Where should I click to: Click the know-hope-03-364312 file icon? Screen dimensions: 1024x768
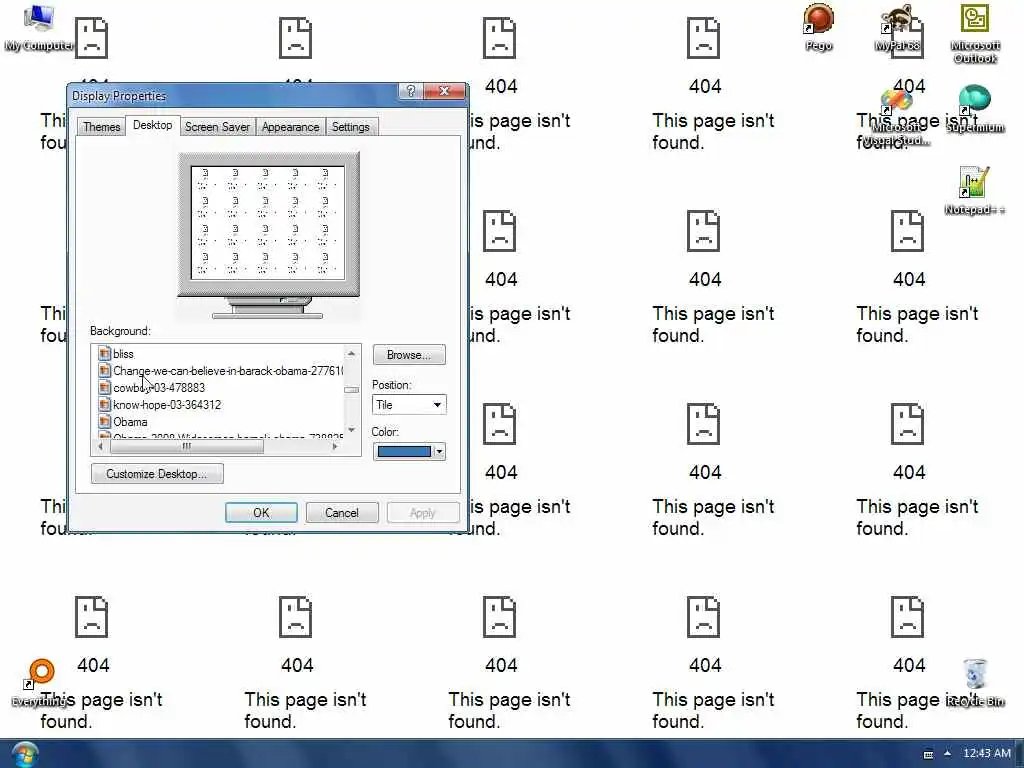(x=104, y=404)
